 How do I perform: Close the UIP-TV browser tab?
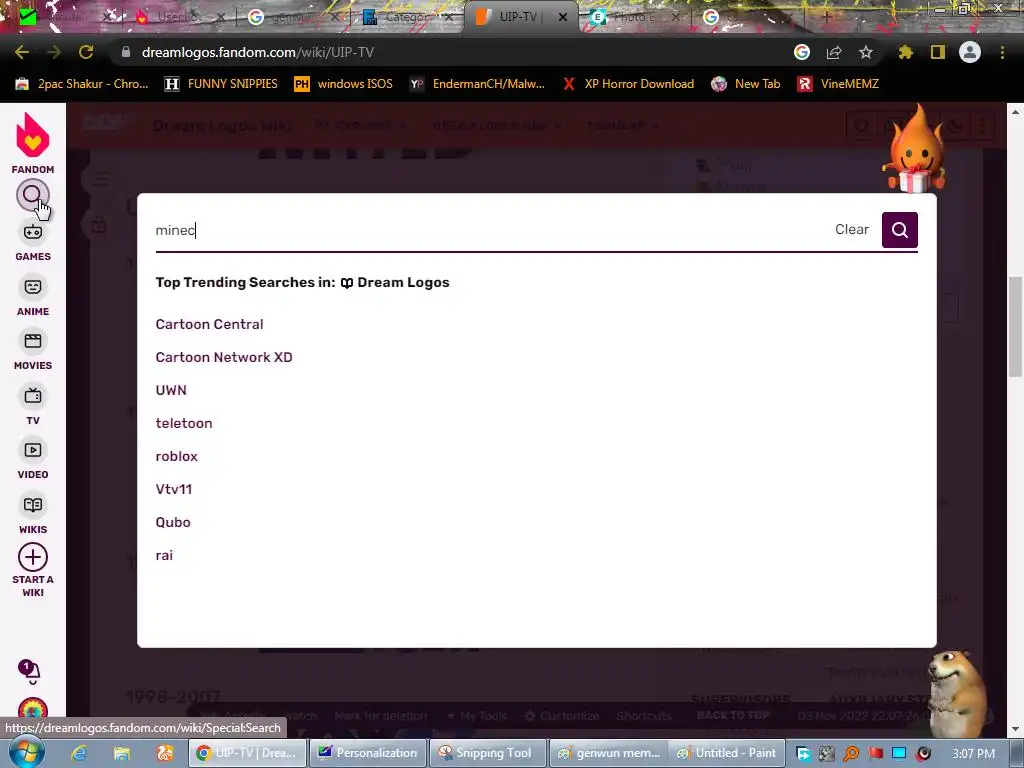pyautogui.click(x=562, y=17)
